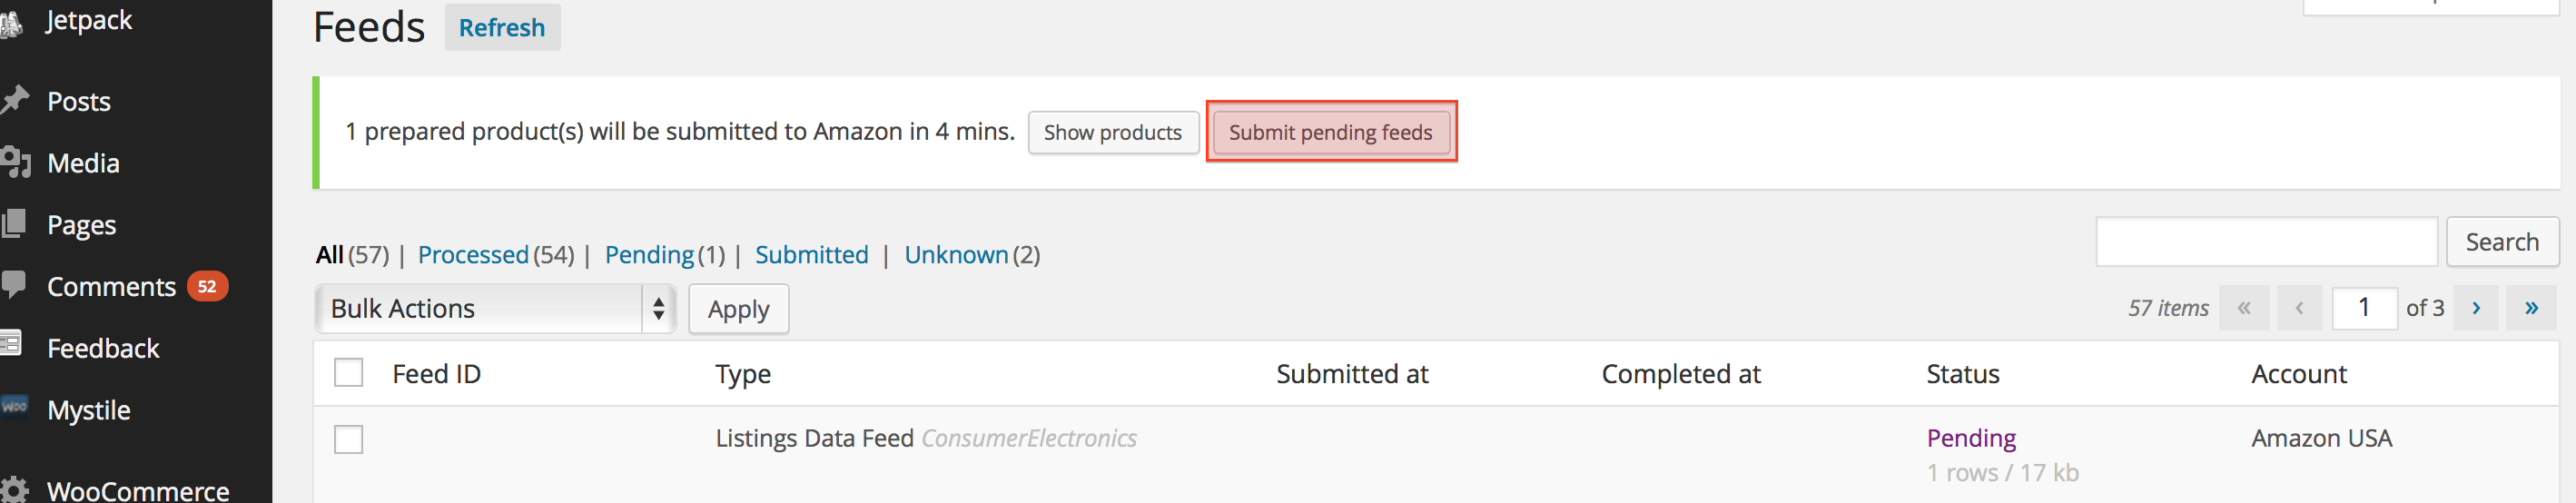The image size is (2576, 503).
Task: Open the Feedback form icon
Action: pos(11,344)
